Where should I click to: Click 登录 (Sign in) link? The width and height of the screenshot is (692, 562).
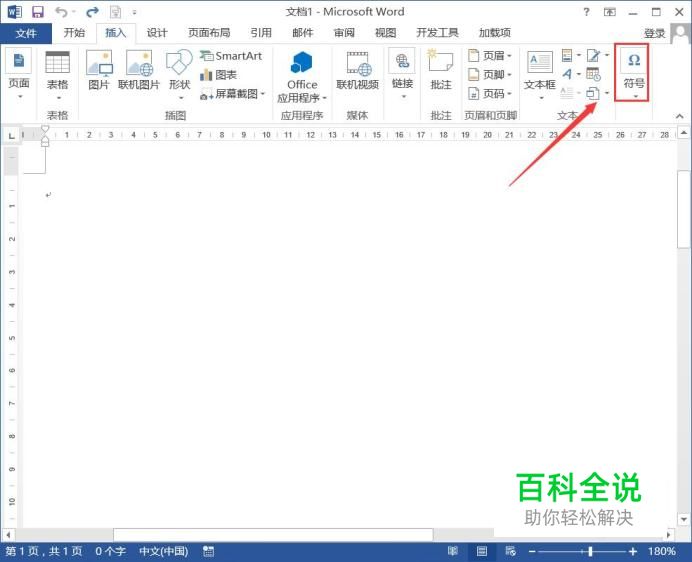click(x=654, y=33)
